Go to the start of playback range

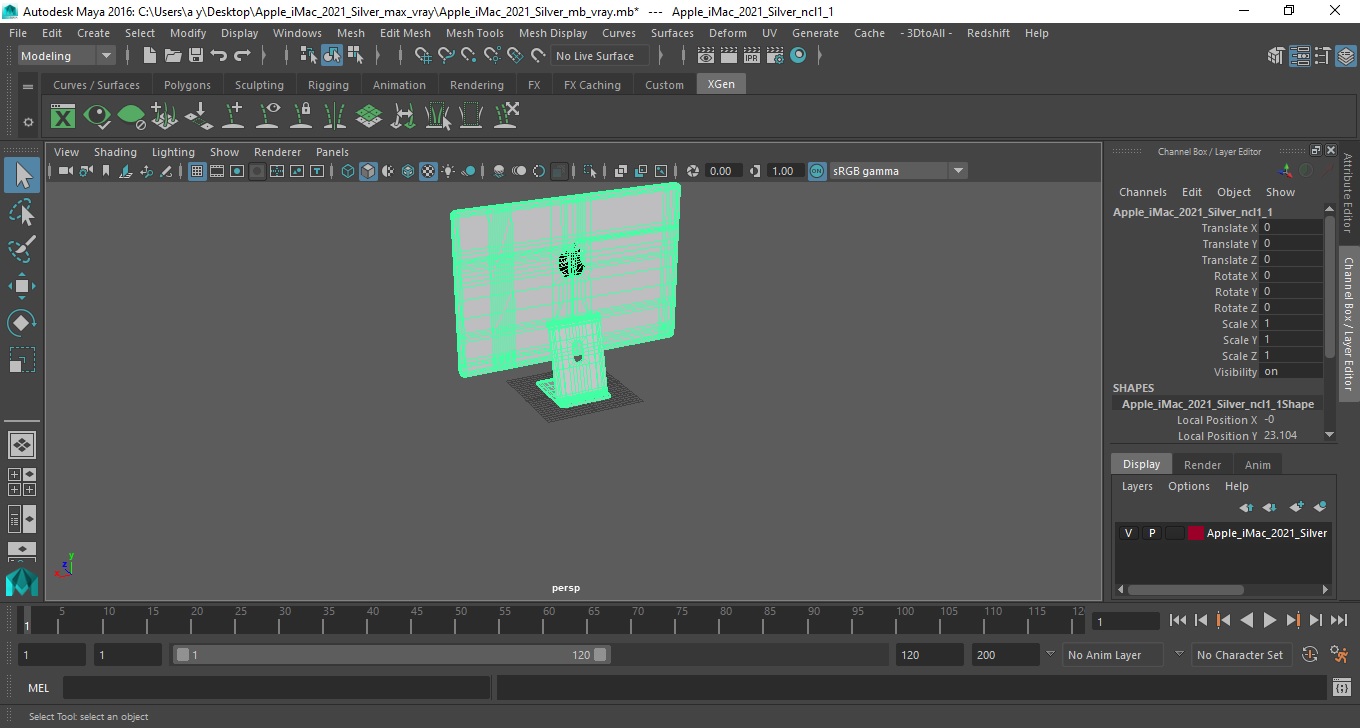point(1178,621)
